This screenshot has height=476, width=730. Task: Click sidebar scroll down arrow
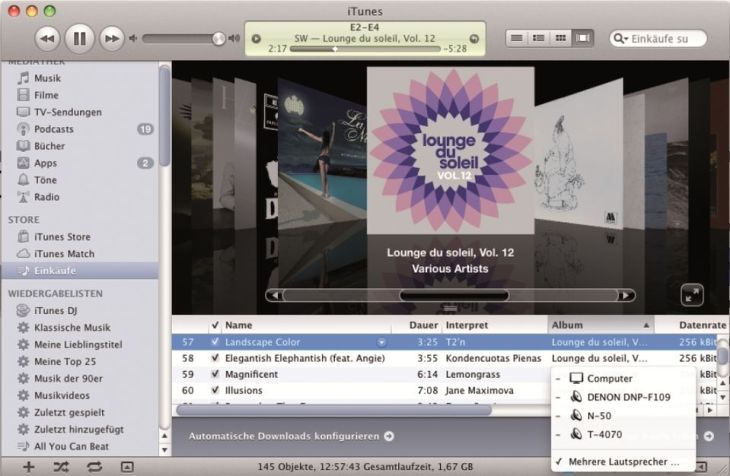pyautogui.click(x=165, y=450)
